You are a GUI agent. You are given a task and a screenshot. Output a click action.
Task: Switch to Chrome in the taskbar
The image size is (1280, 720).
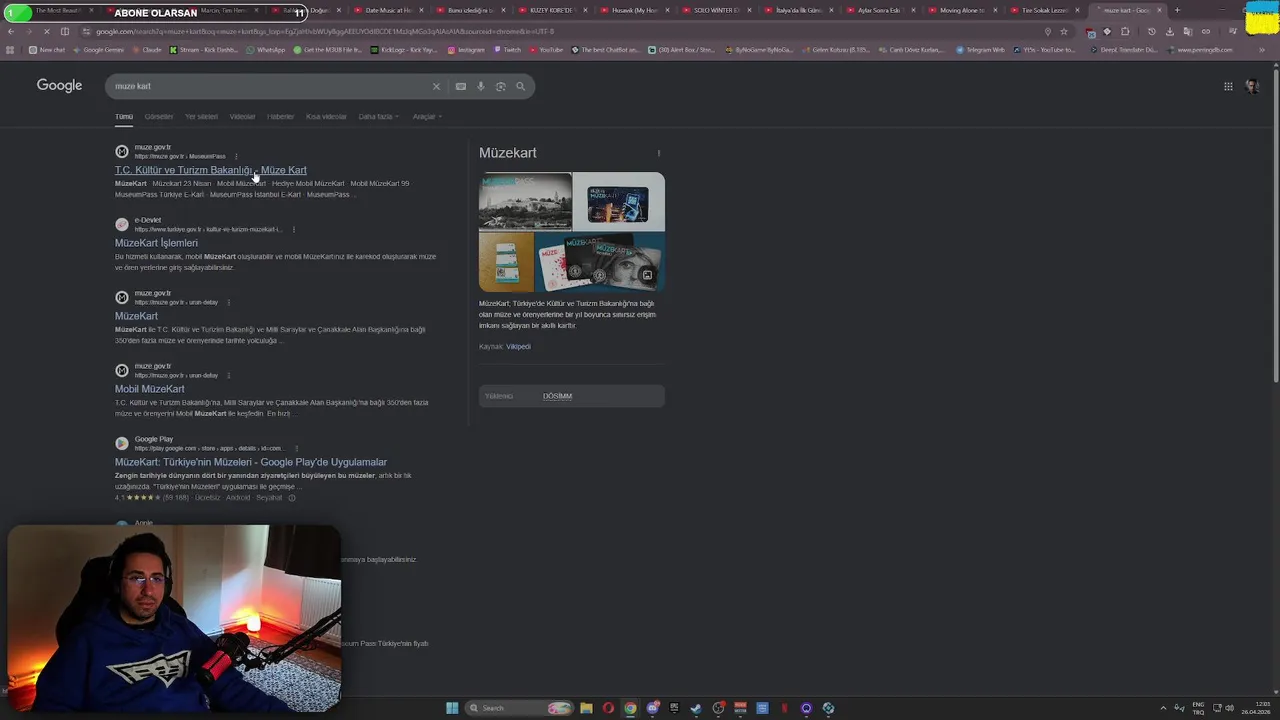[x=630, y=708]
